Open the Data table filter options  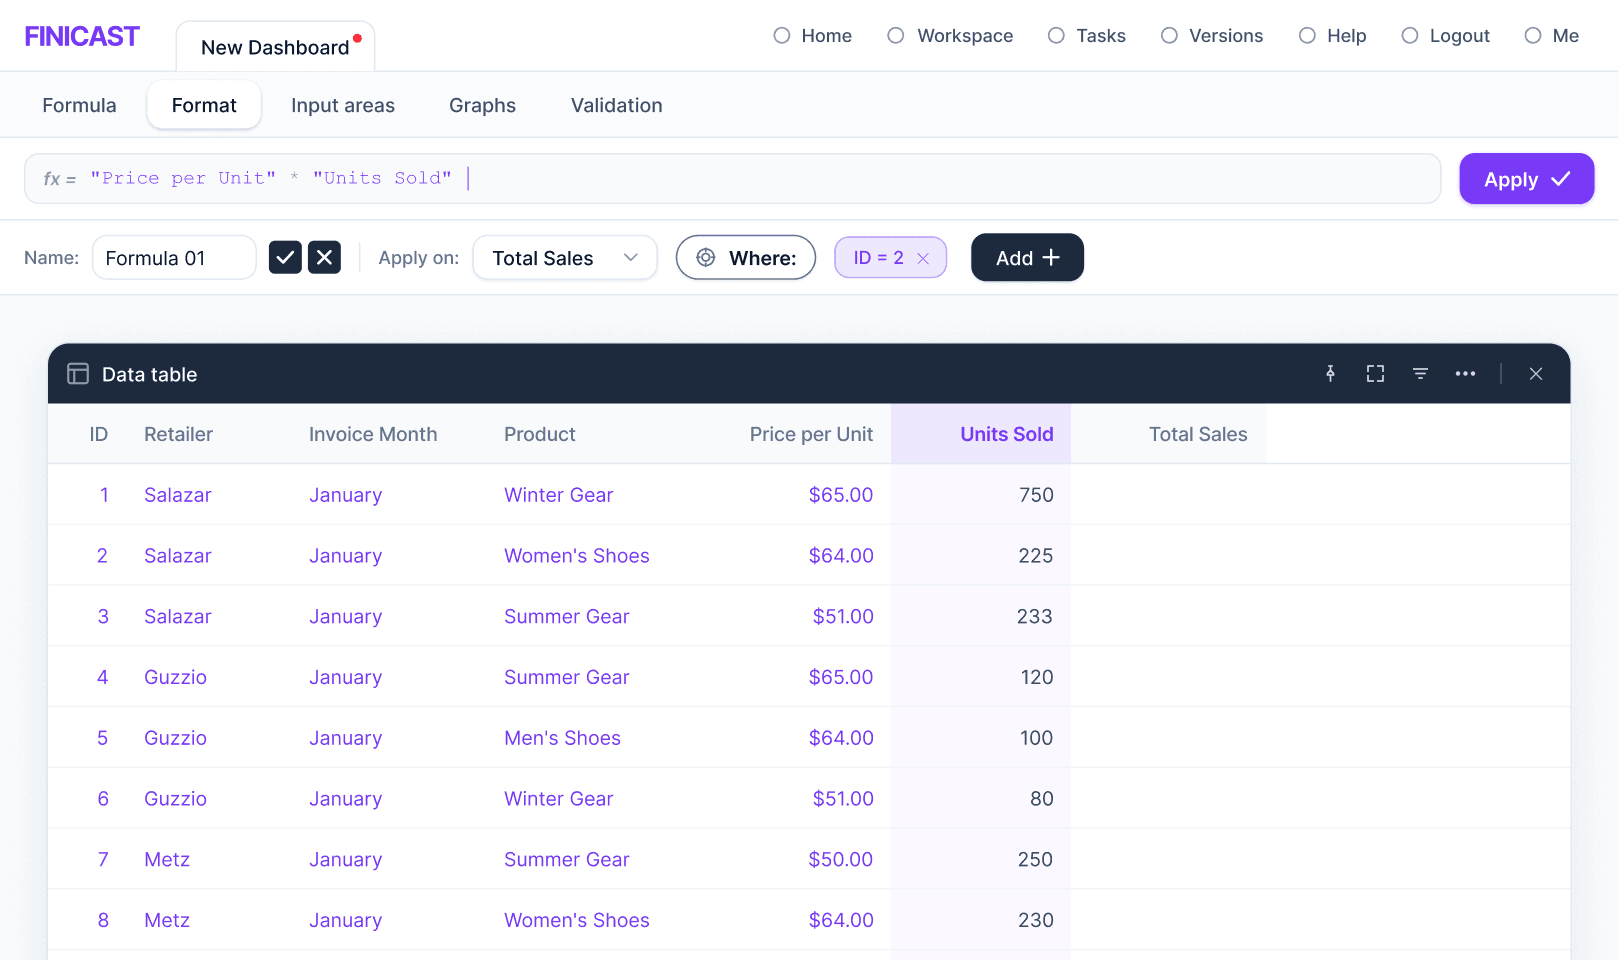click(1420, 373)
